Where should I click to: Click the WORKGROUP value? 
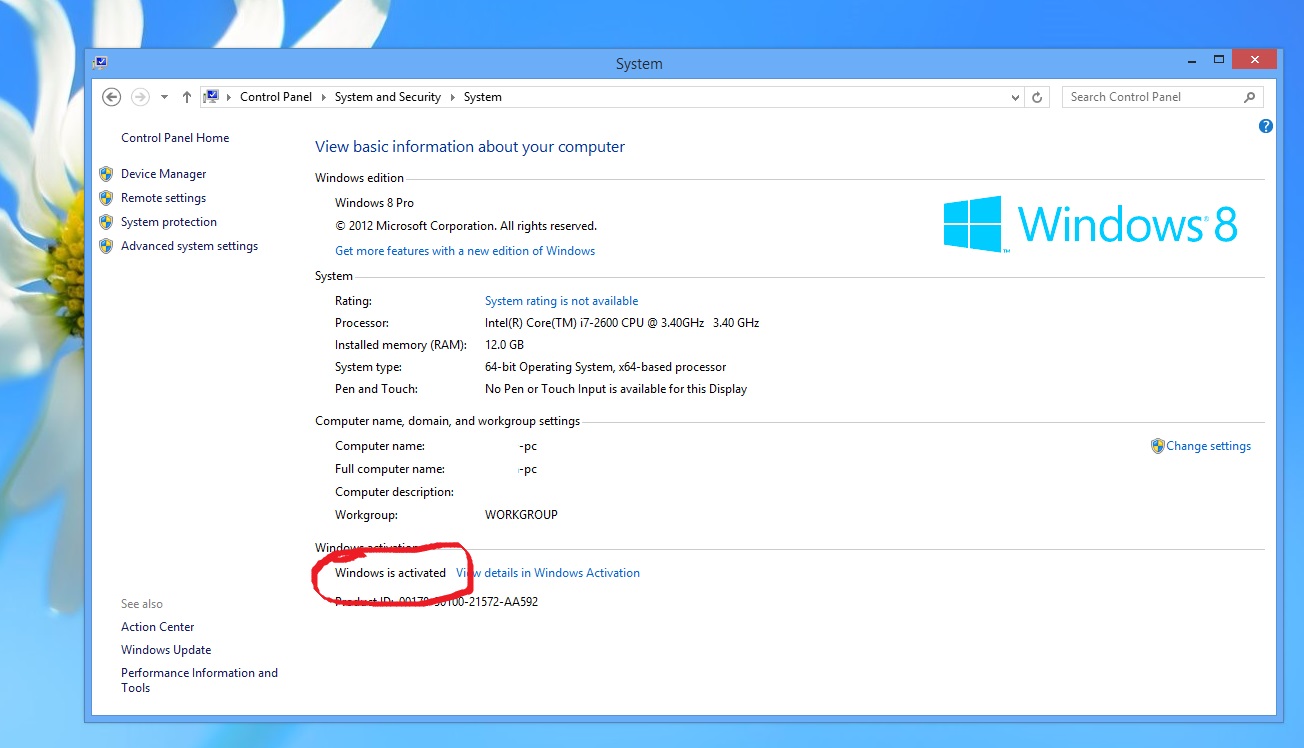tap(521, 515)
